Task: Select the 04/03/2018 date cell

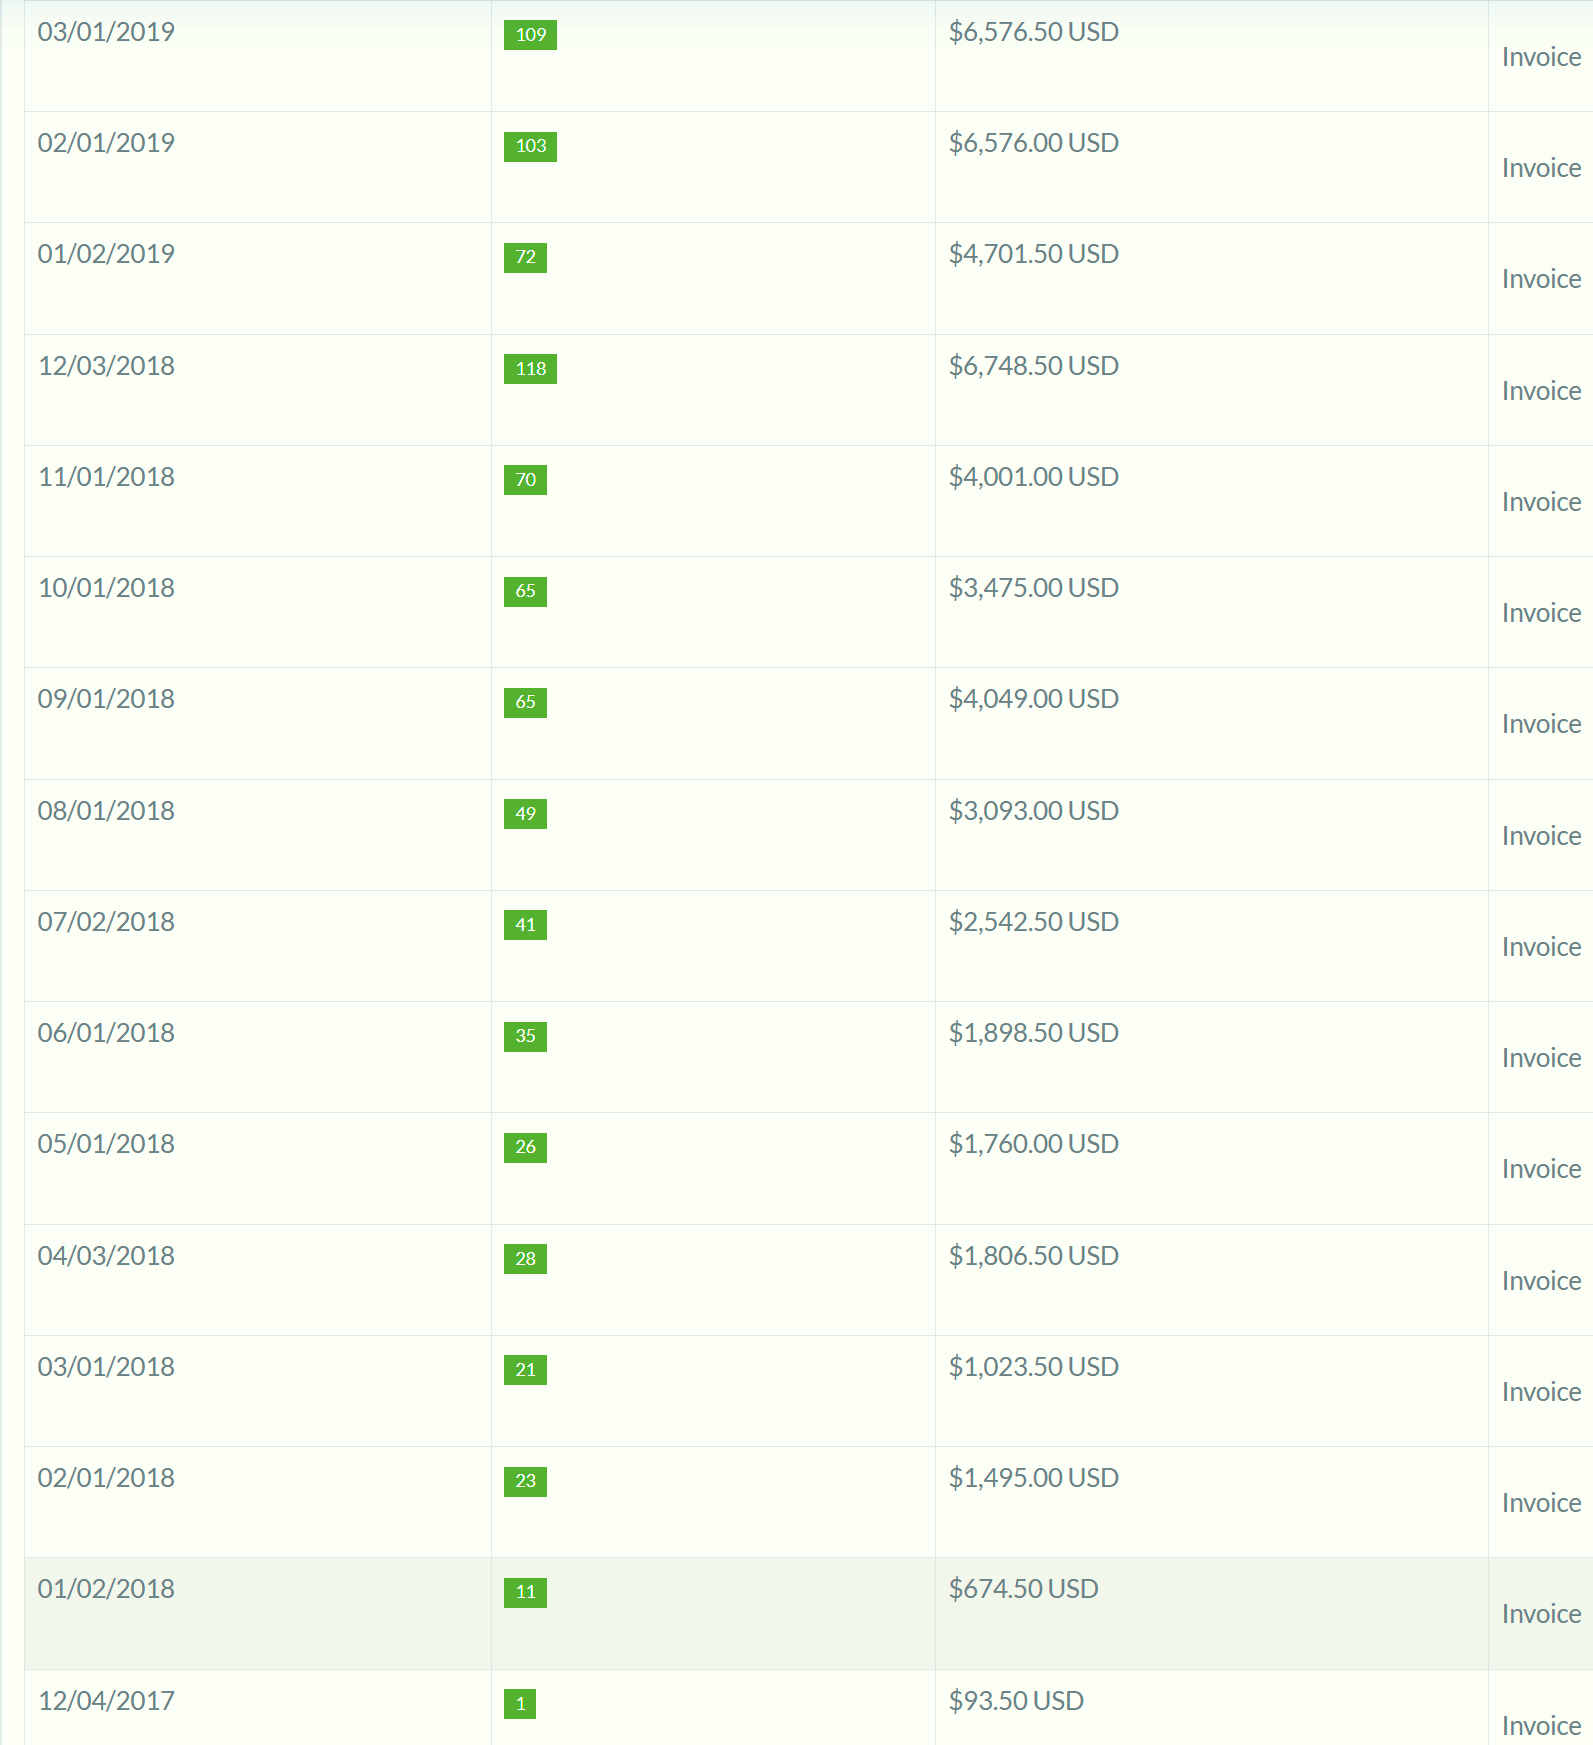Action: (106, 1256)
